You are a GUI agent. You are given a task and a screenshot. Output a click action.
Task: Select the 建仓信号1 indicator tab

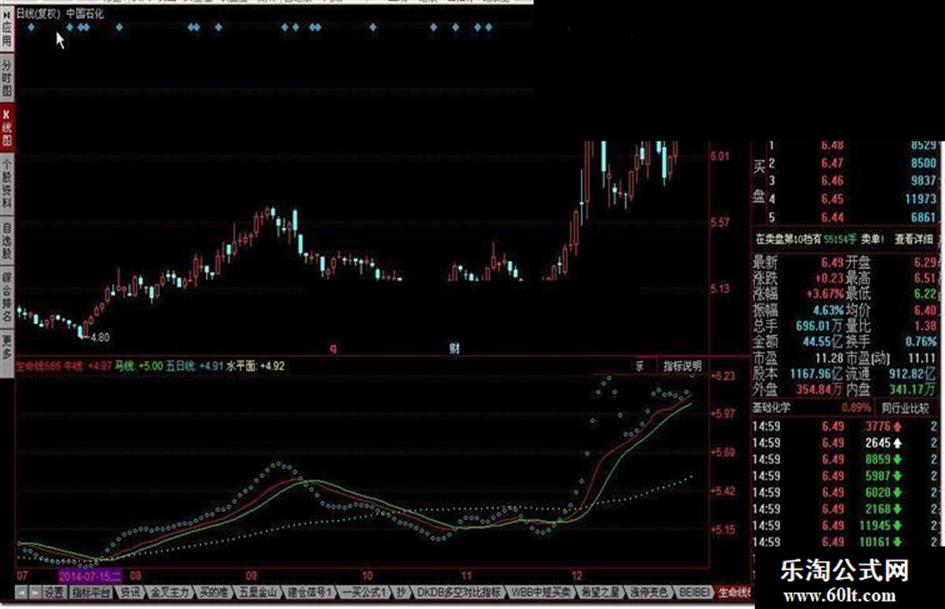pos(310,593)
